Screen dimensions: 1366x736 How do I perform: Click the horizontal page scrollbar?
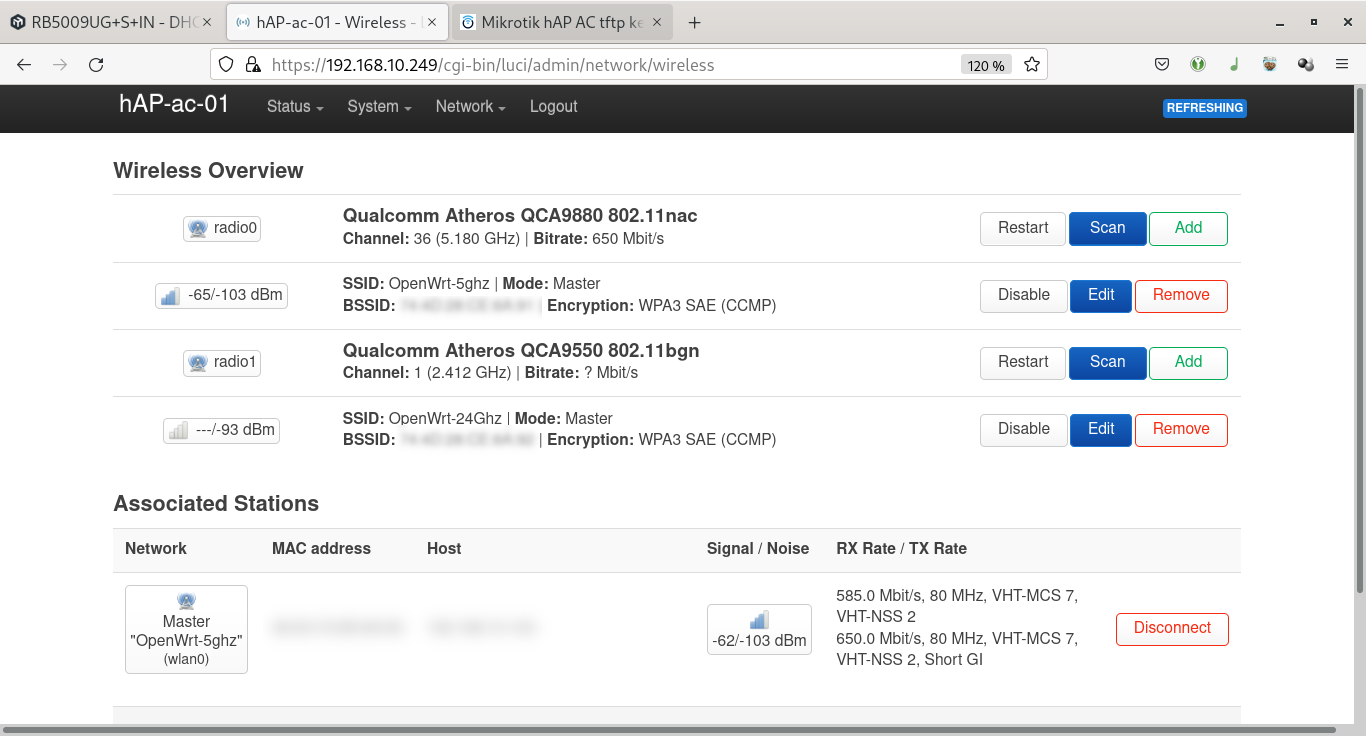pyautogui.click(x=670, y=730)
